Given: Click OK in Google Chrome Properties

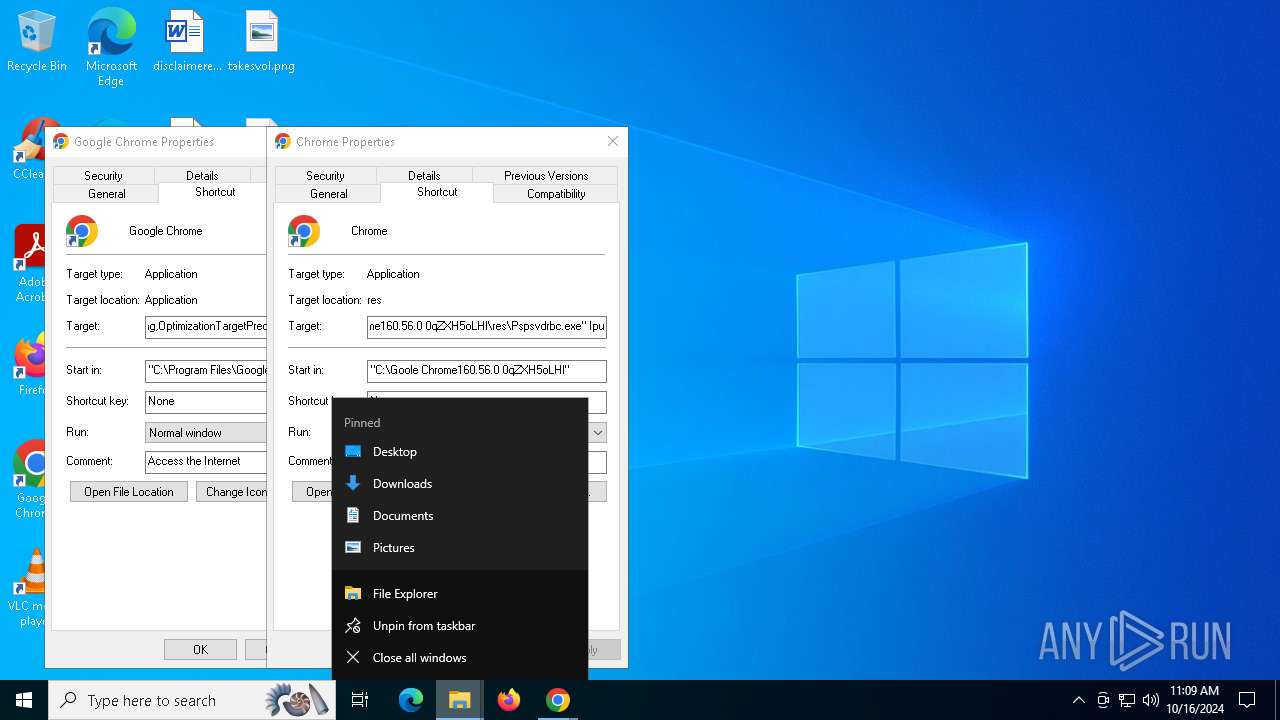Looking at the screenshot, I should tap(200, 650).
